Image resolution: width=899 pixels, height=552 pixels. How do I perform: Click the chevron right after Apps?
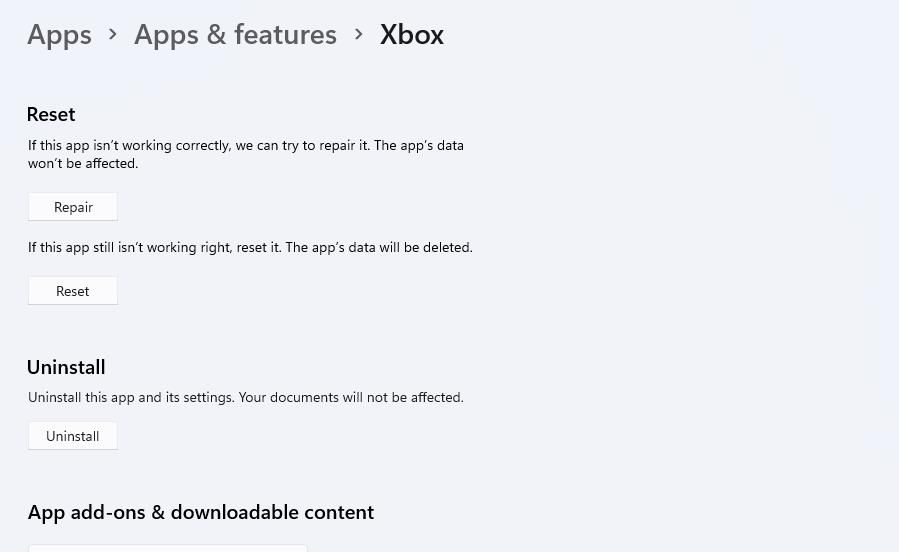113,34
